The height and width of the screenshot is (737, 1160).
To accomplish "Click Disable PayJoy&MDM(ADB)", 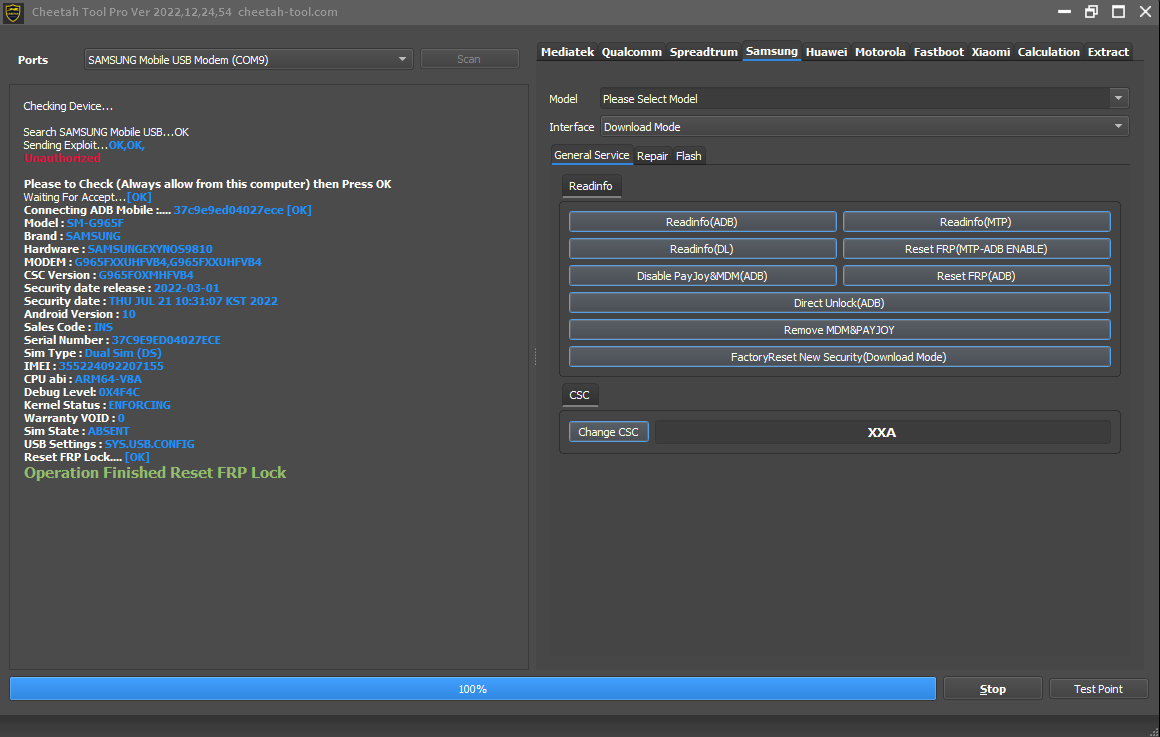I will 702,276.
